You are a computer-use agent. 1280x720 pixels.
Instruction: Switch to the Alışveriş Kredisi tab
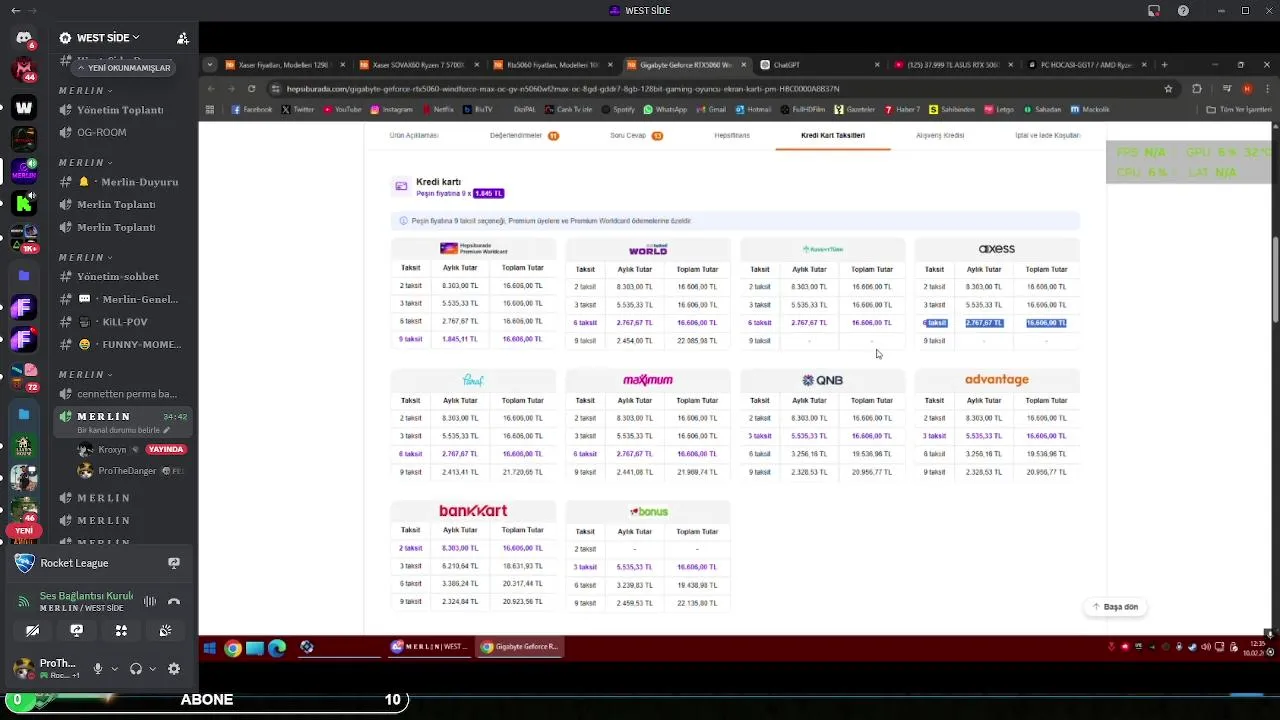(940, 135)
